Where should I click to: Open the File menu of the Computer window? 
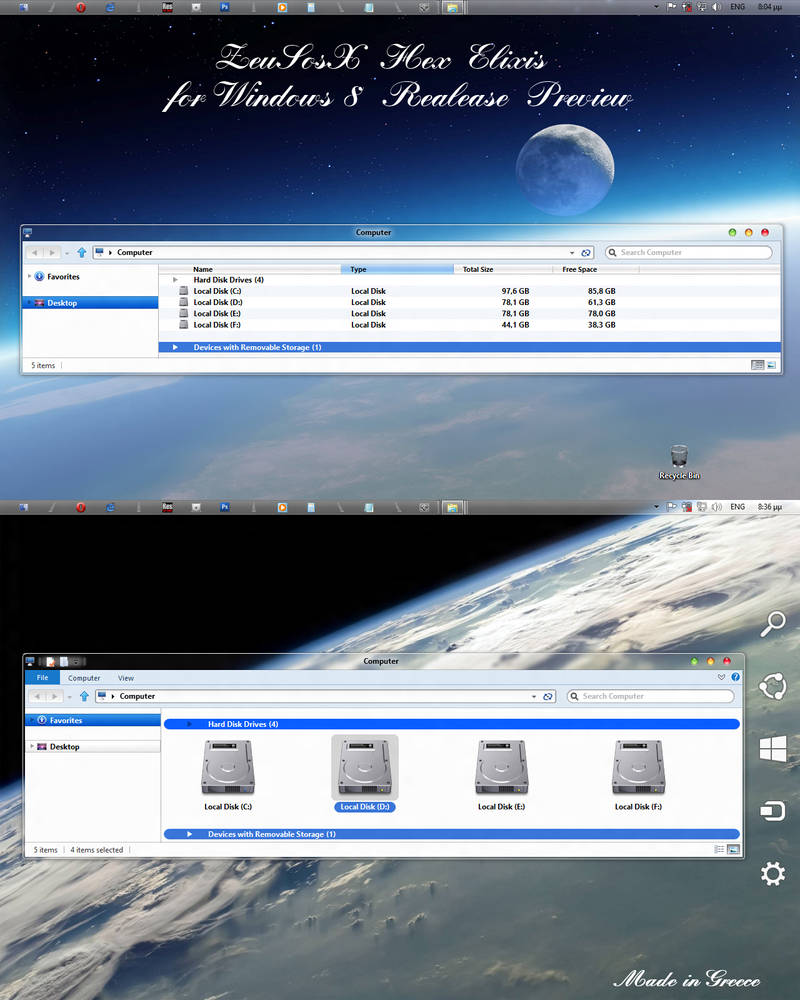point(42,677)
